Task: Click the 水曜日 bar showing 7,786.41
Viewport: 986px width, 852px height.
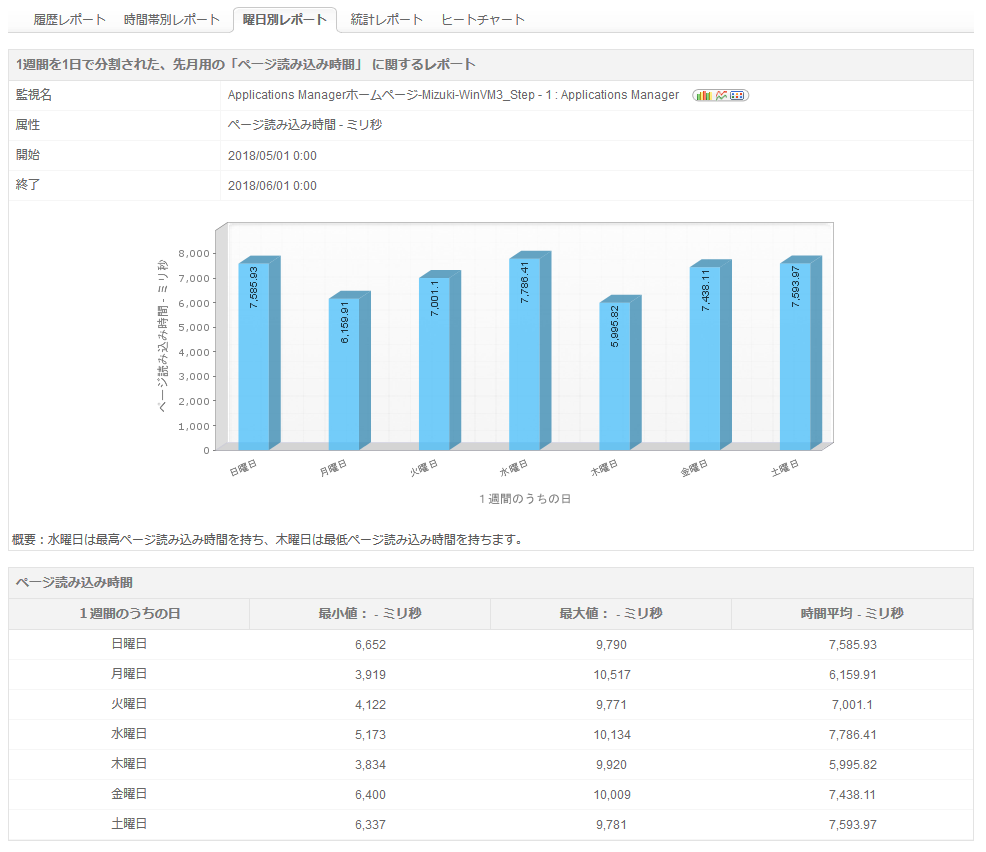Action: tap(524, 355)
